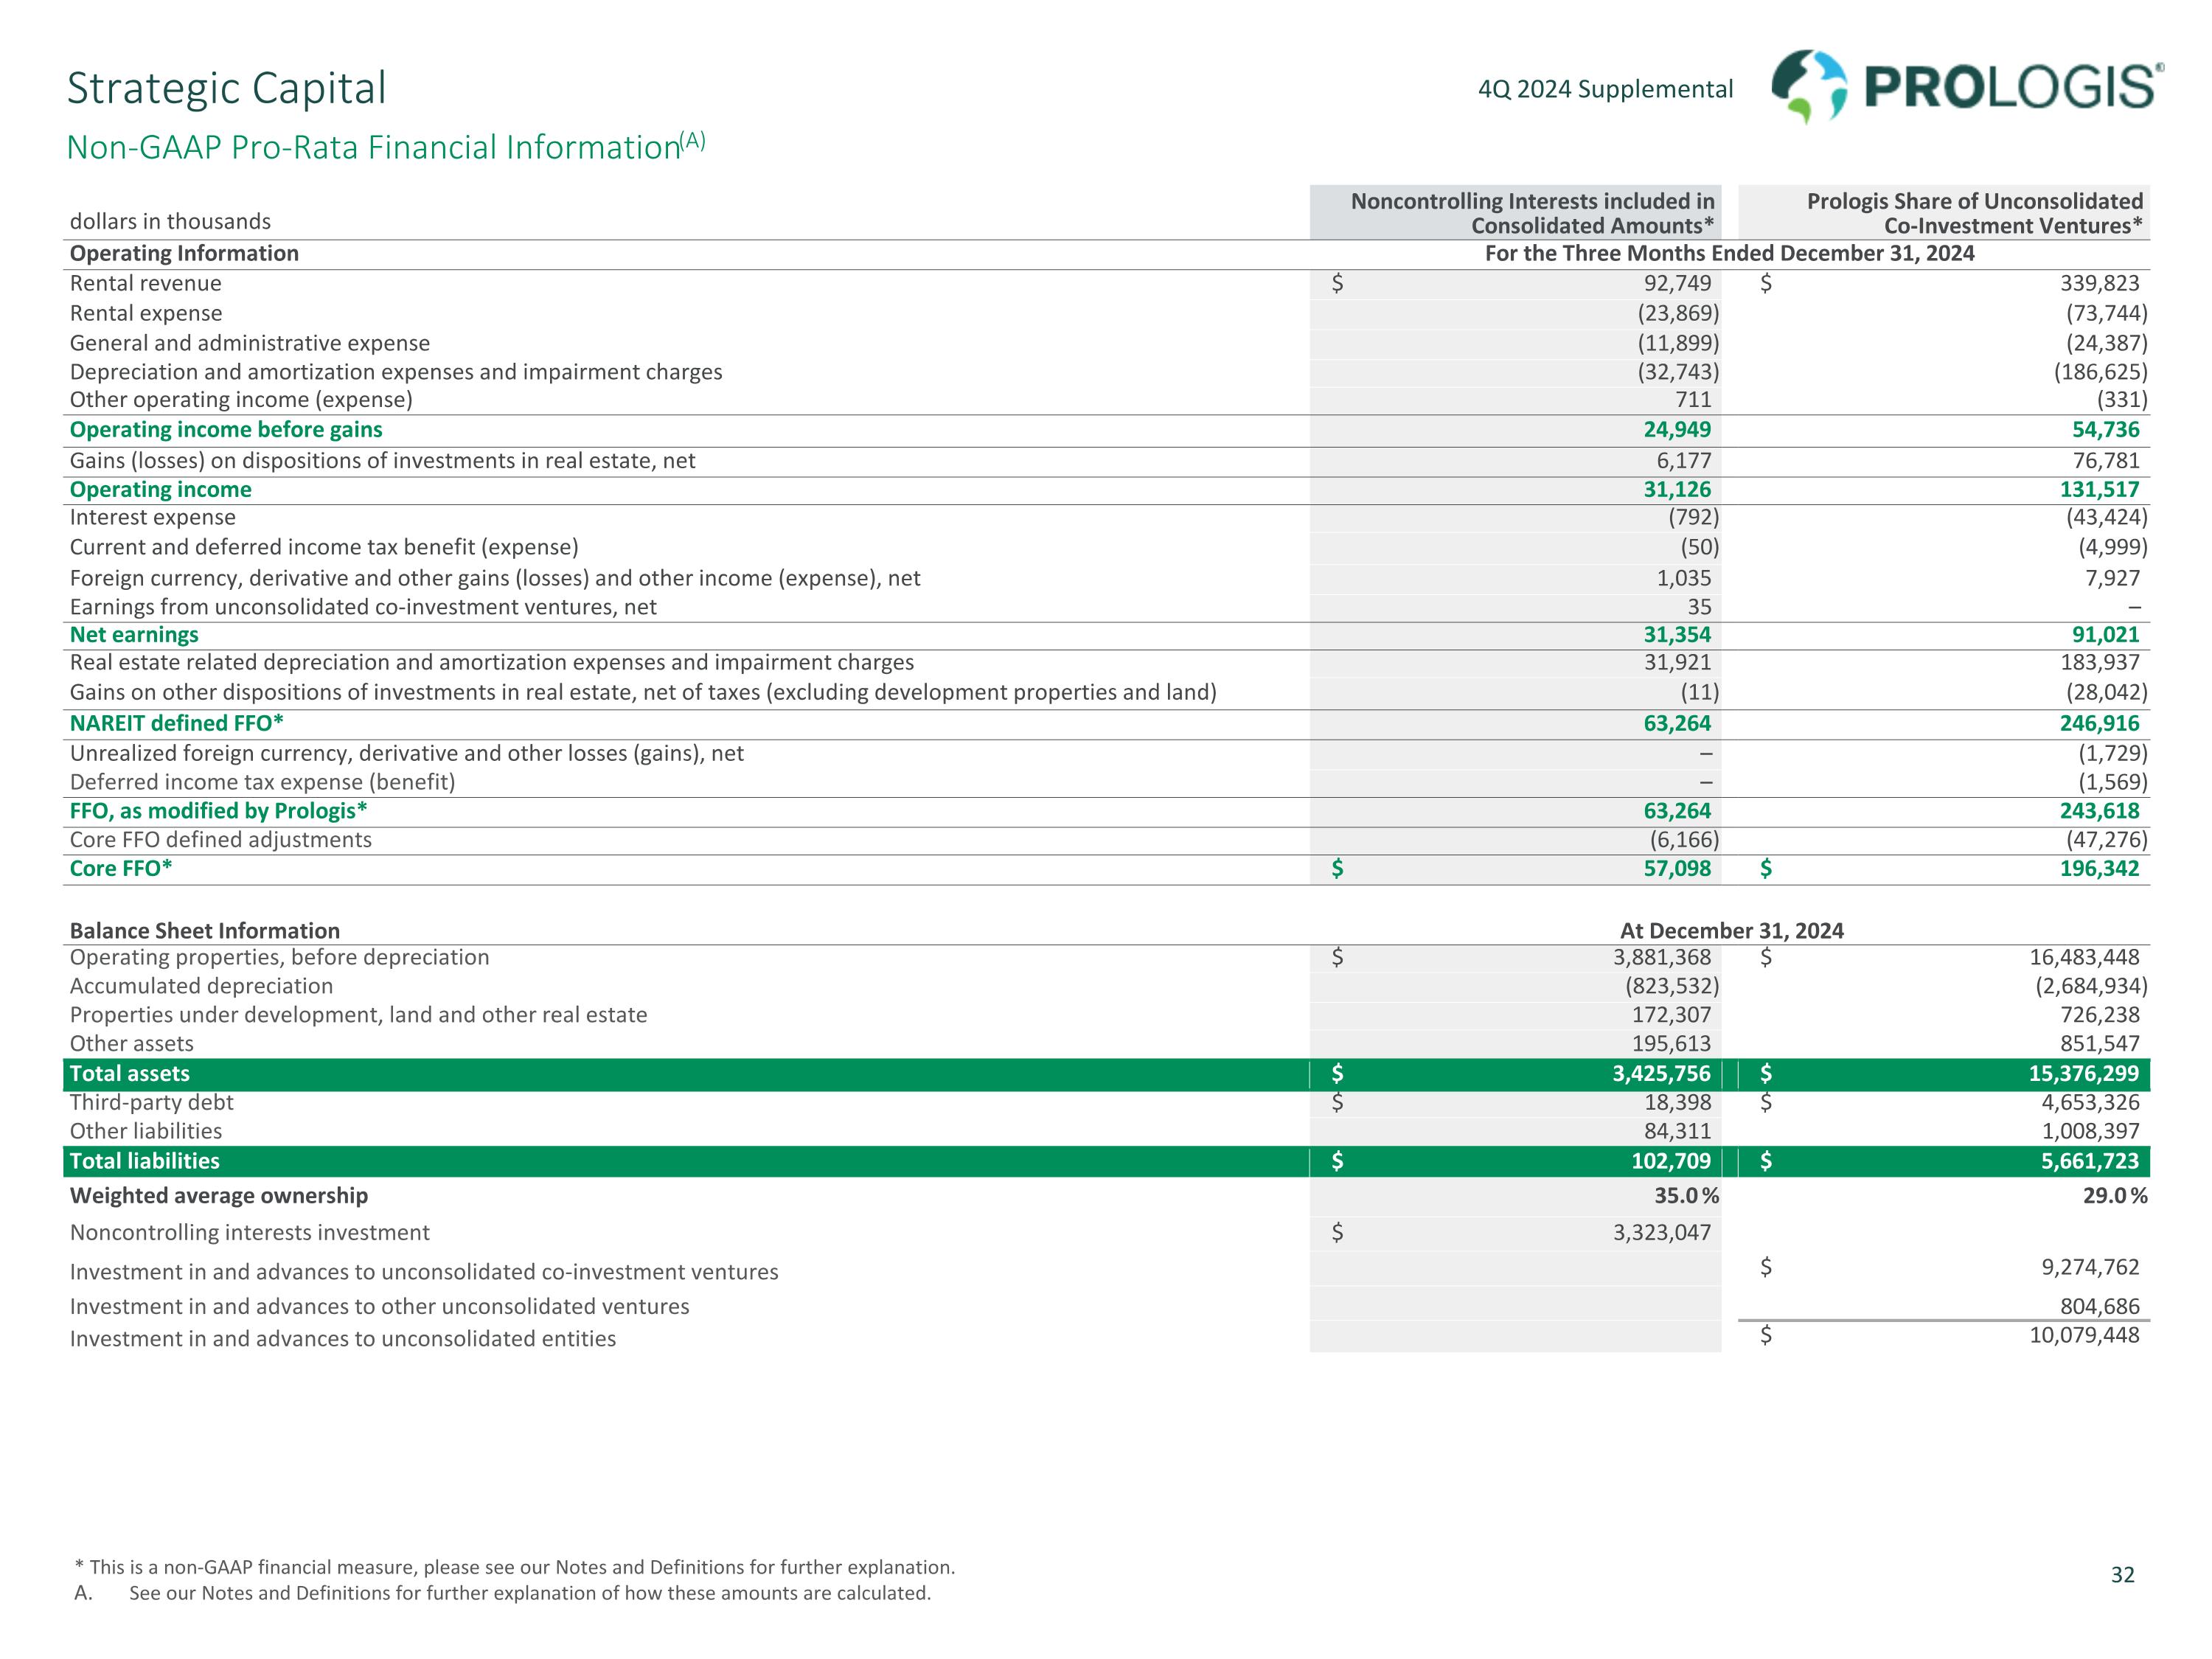Screen dimensions: 2212x1659
Task: Click the green Total assets row label
Action: pyautogui.click(x=129, y=1073)
